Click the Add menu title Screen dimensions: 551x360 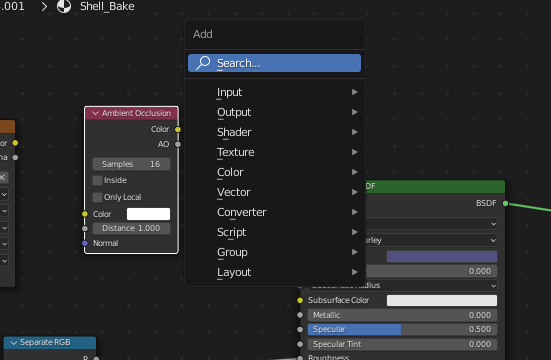[x=203, y=34]
